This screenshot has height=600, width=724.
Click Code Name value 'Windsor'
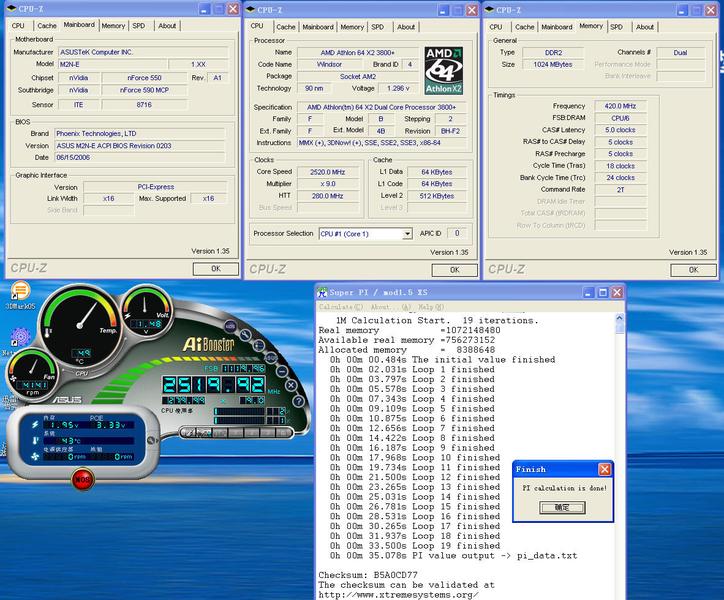point(329,64)
